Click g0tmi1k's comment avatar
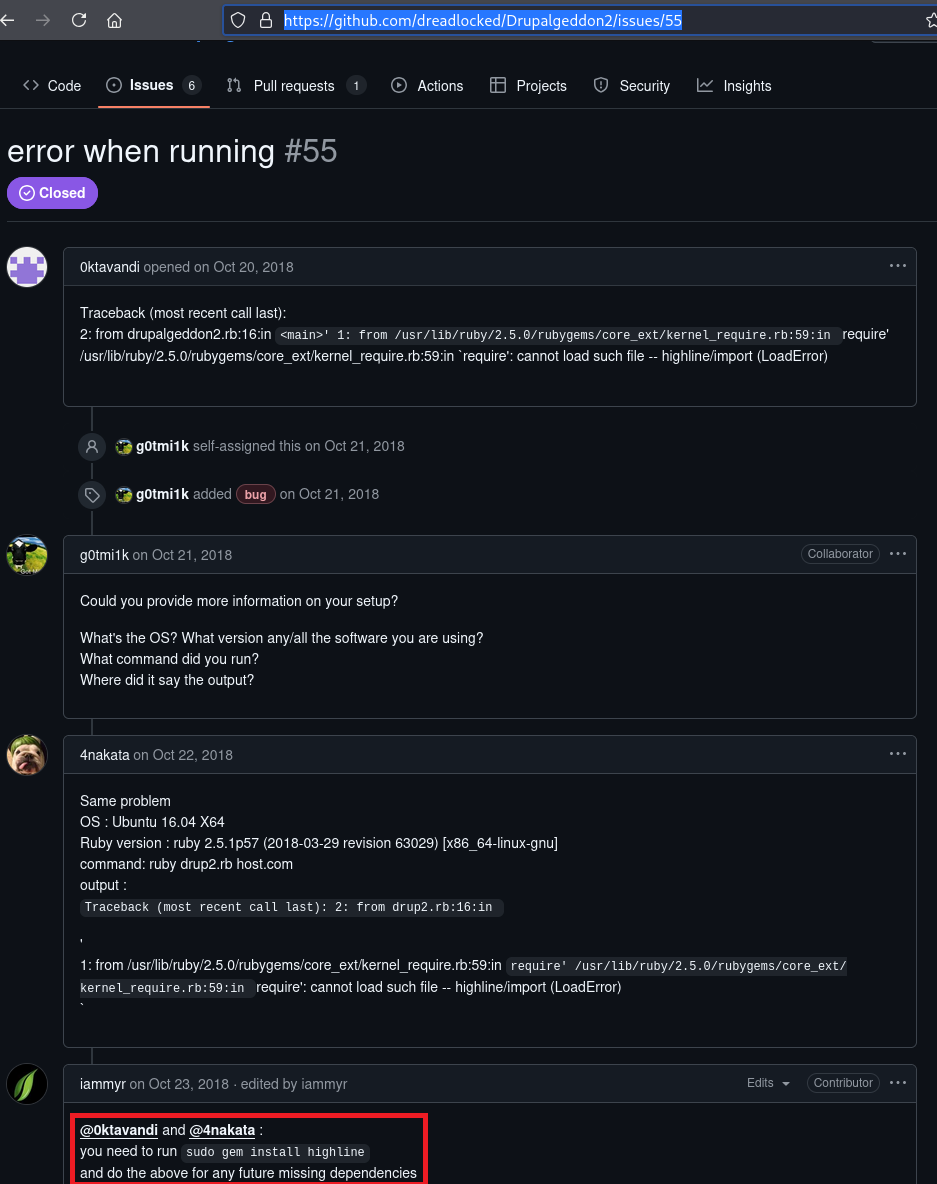Screen dimensions: 937x1184 tap(27, 555)
